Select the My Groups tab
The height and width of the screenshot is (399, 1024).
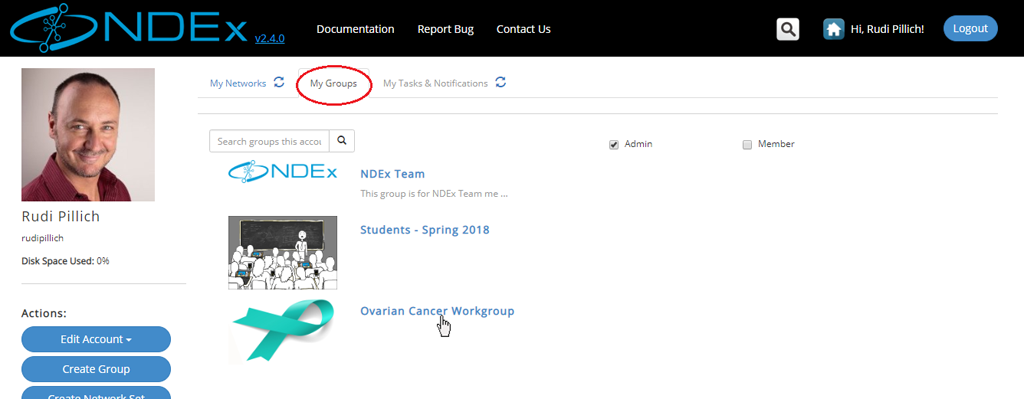(x=333, y=84)
